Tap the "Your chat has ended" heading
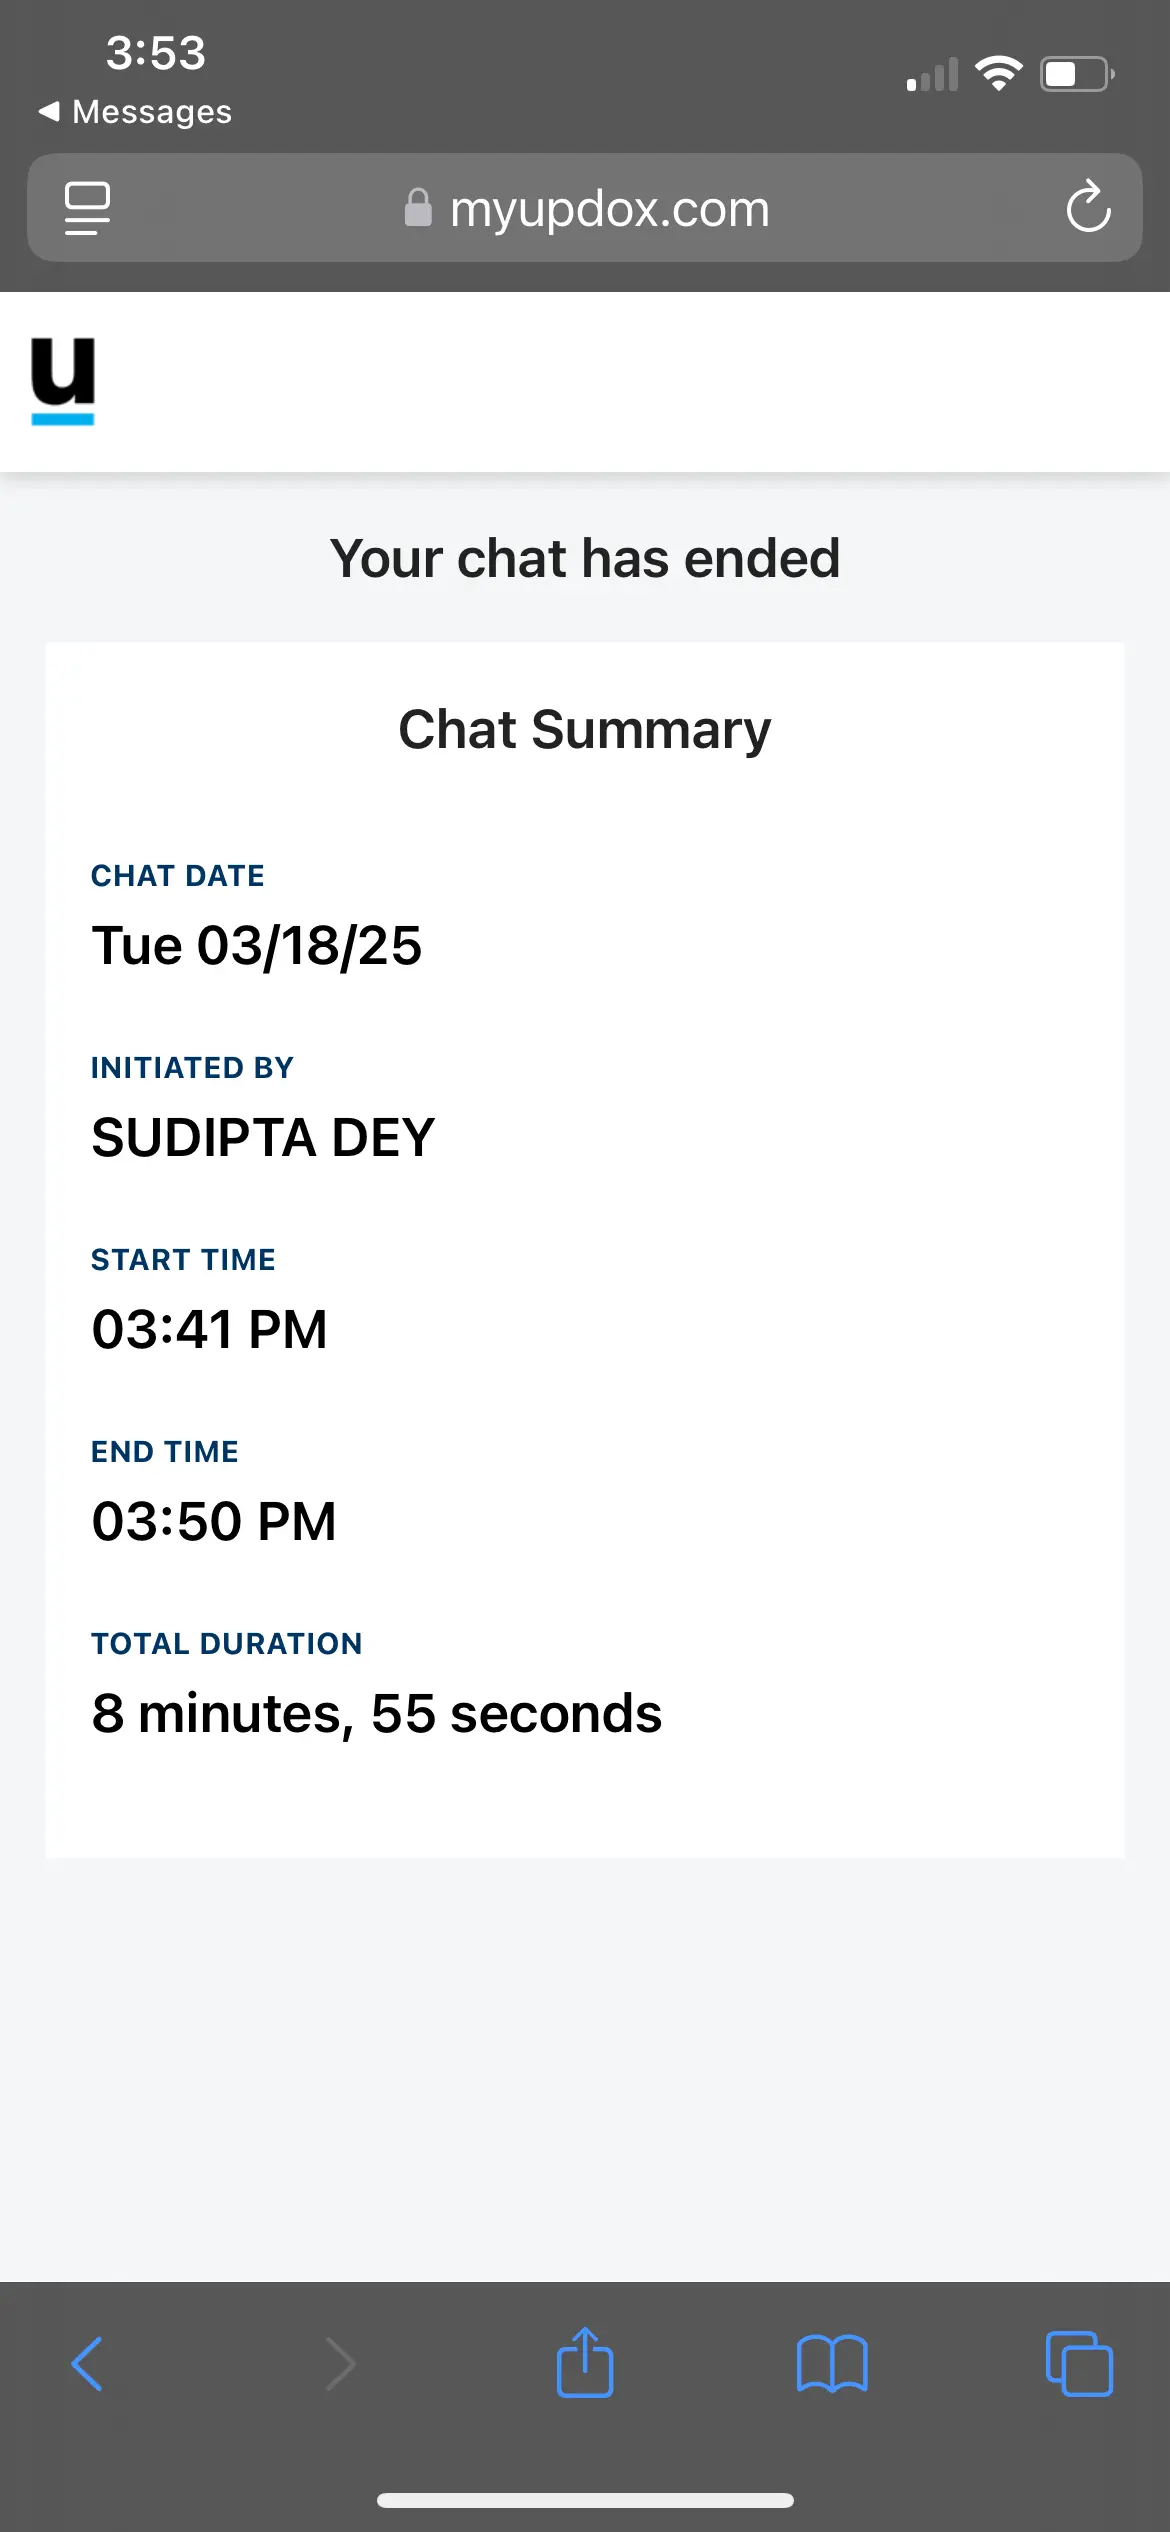 (x=585, y=558)
